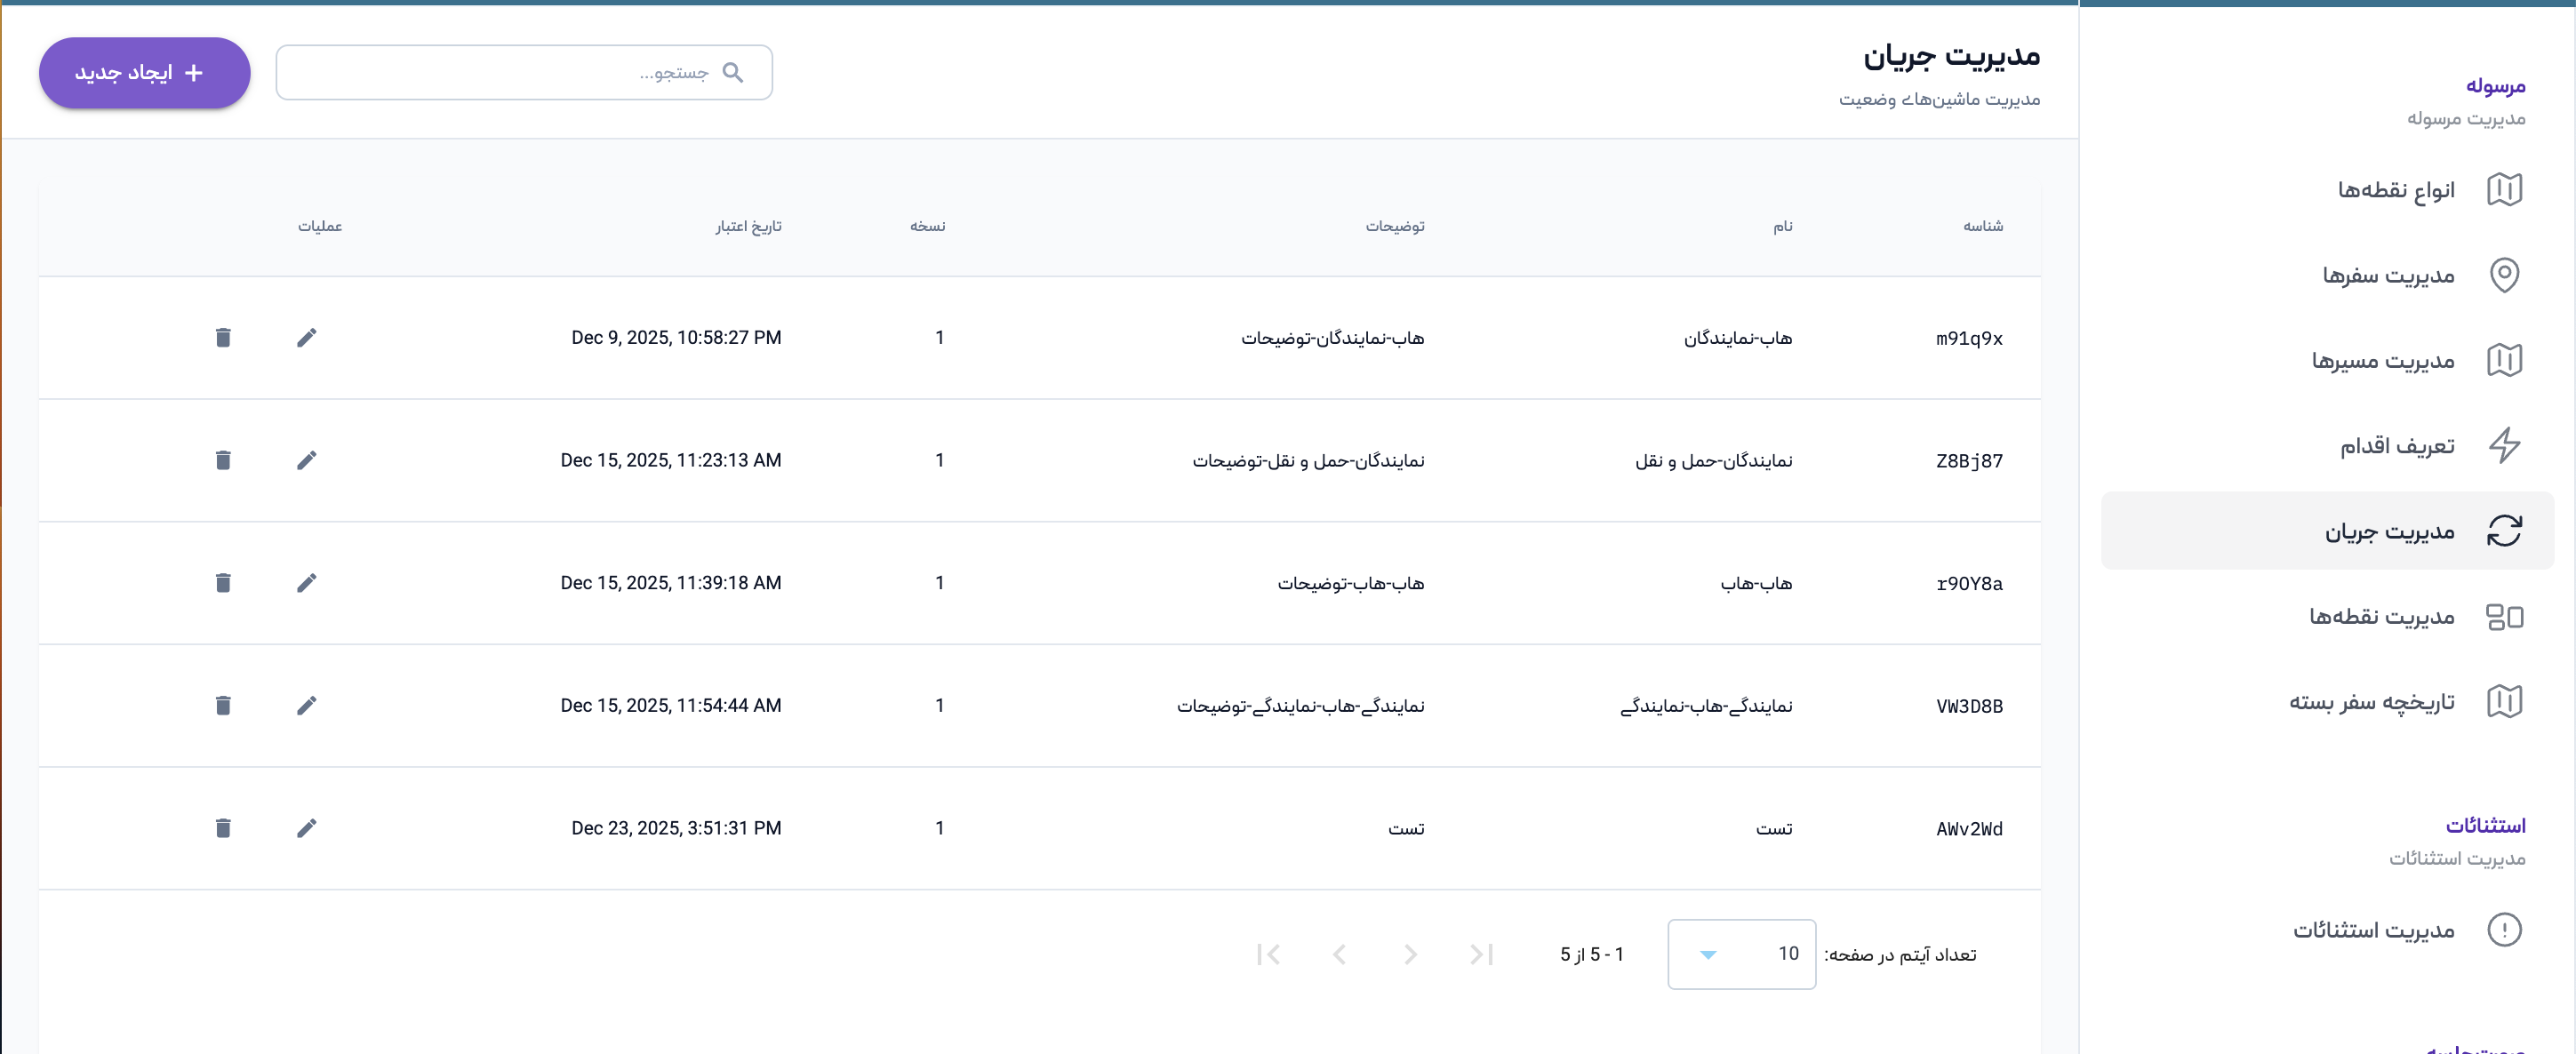
Task: Click edit pencil for r90Y8a row
Action: pyautogui.click(x=307, y=583)
